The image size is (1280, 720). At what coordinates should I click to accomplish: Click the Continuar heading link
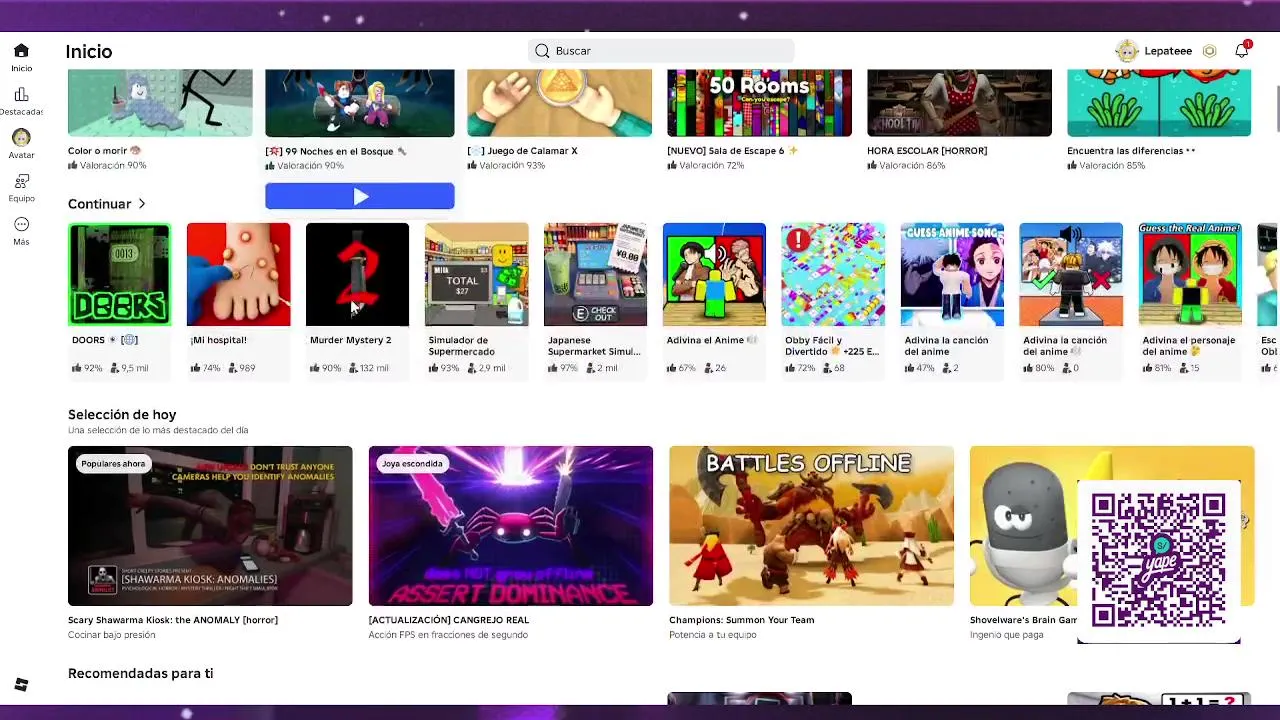[x=99, y=204]
